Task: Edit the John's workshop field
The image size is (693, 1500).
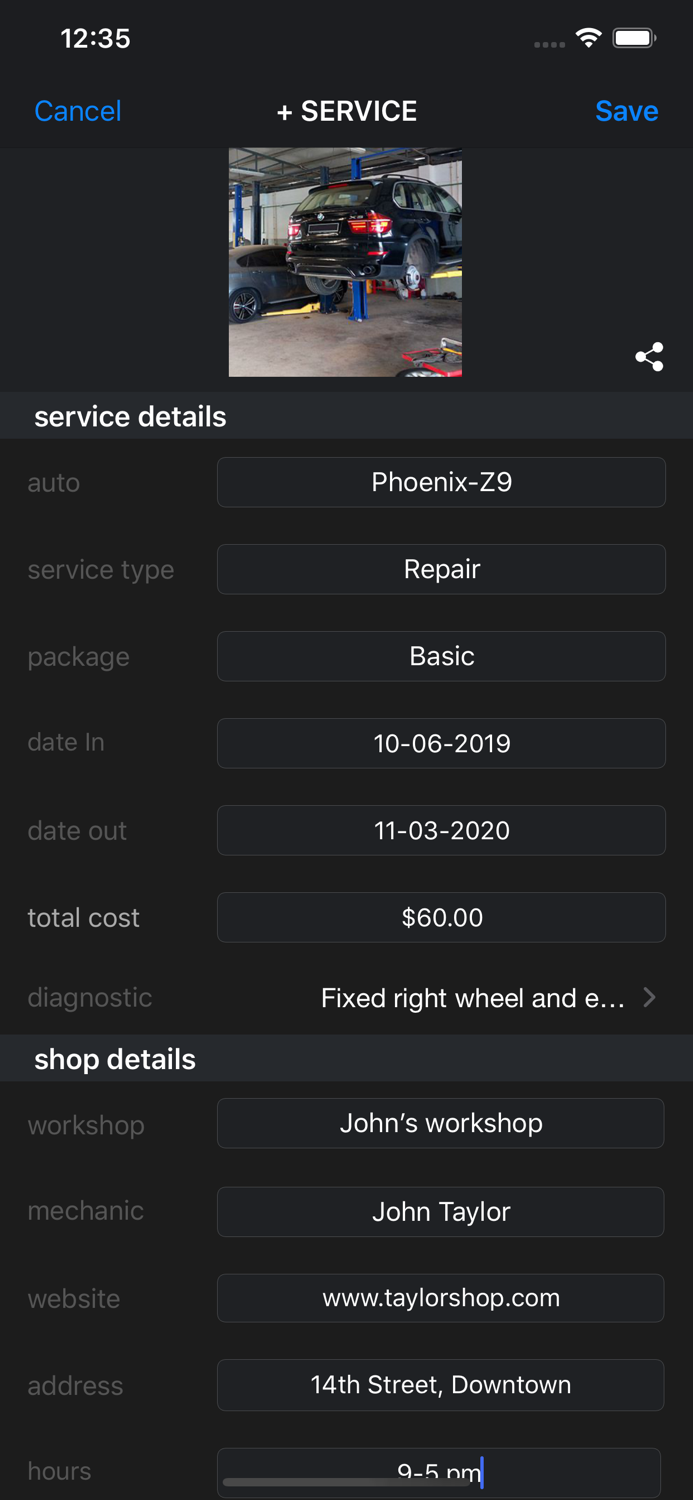Action: pyautogui.click(x=441, y=1123)
